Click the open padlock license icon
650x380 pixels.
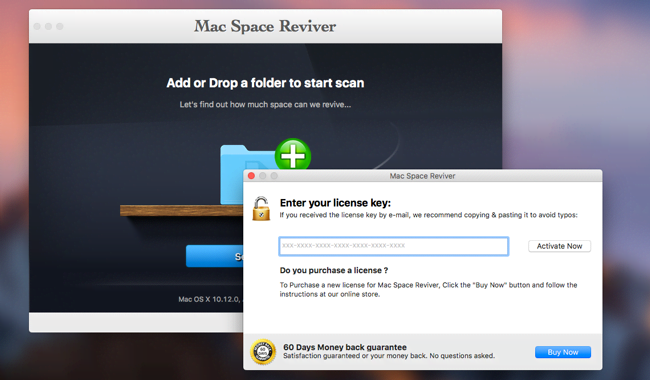tap(261, 208)
